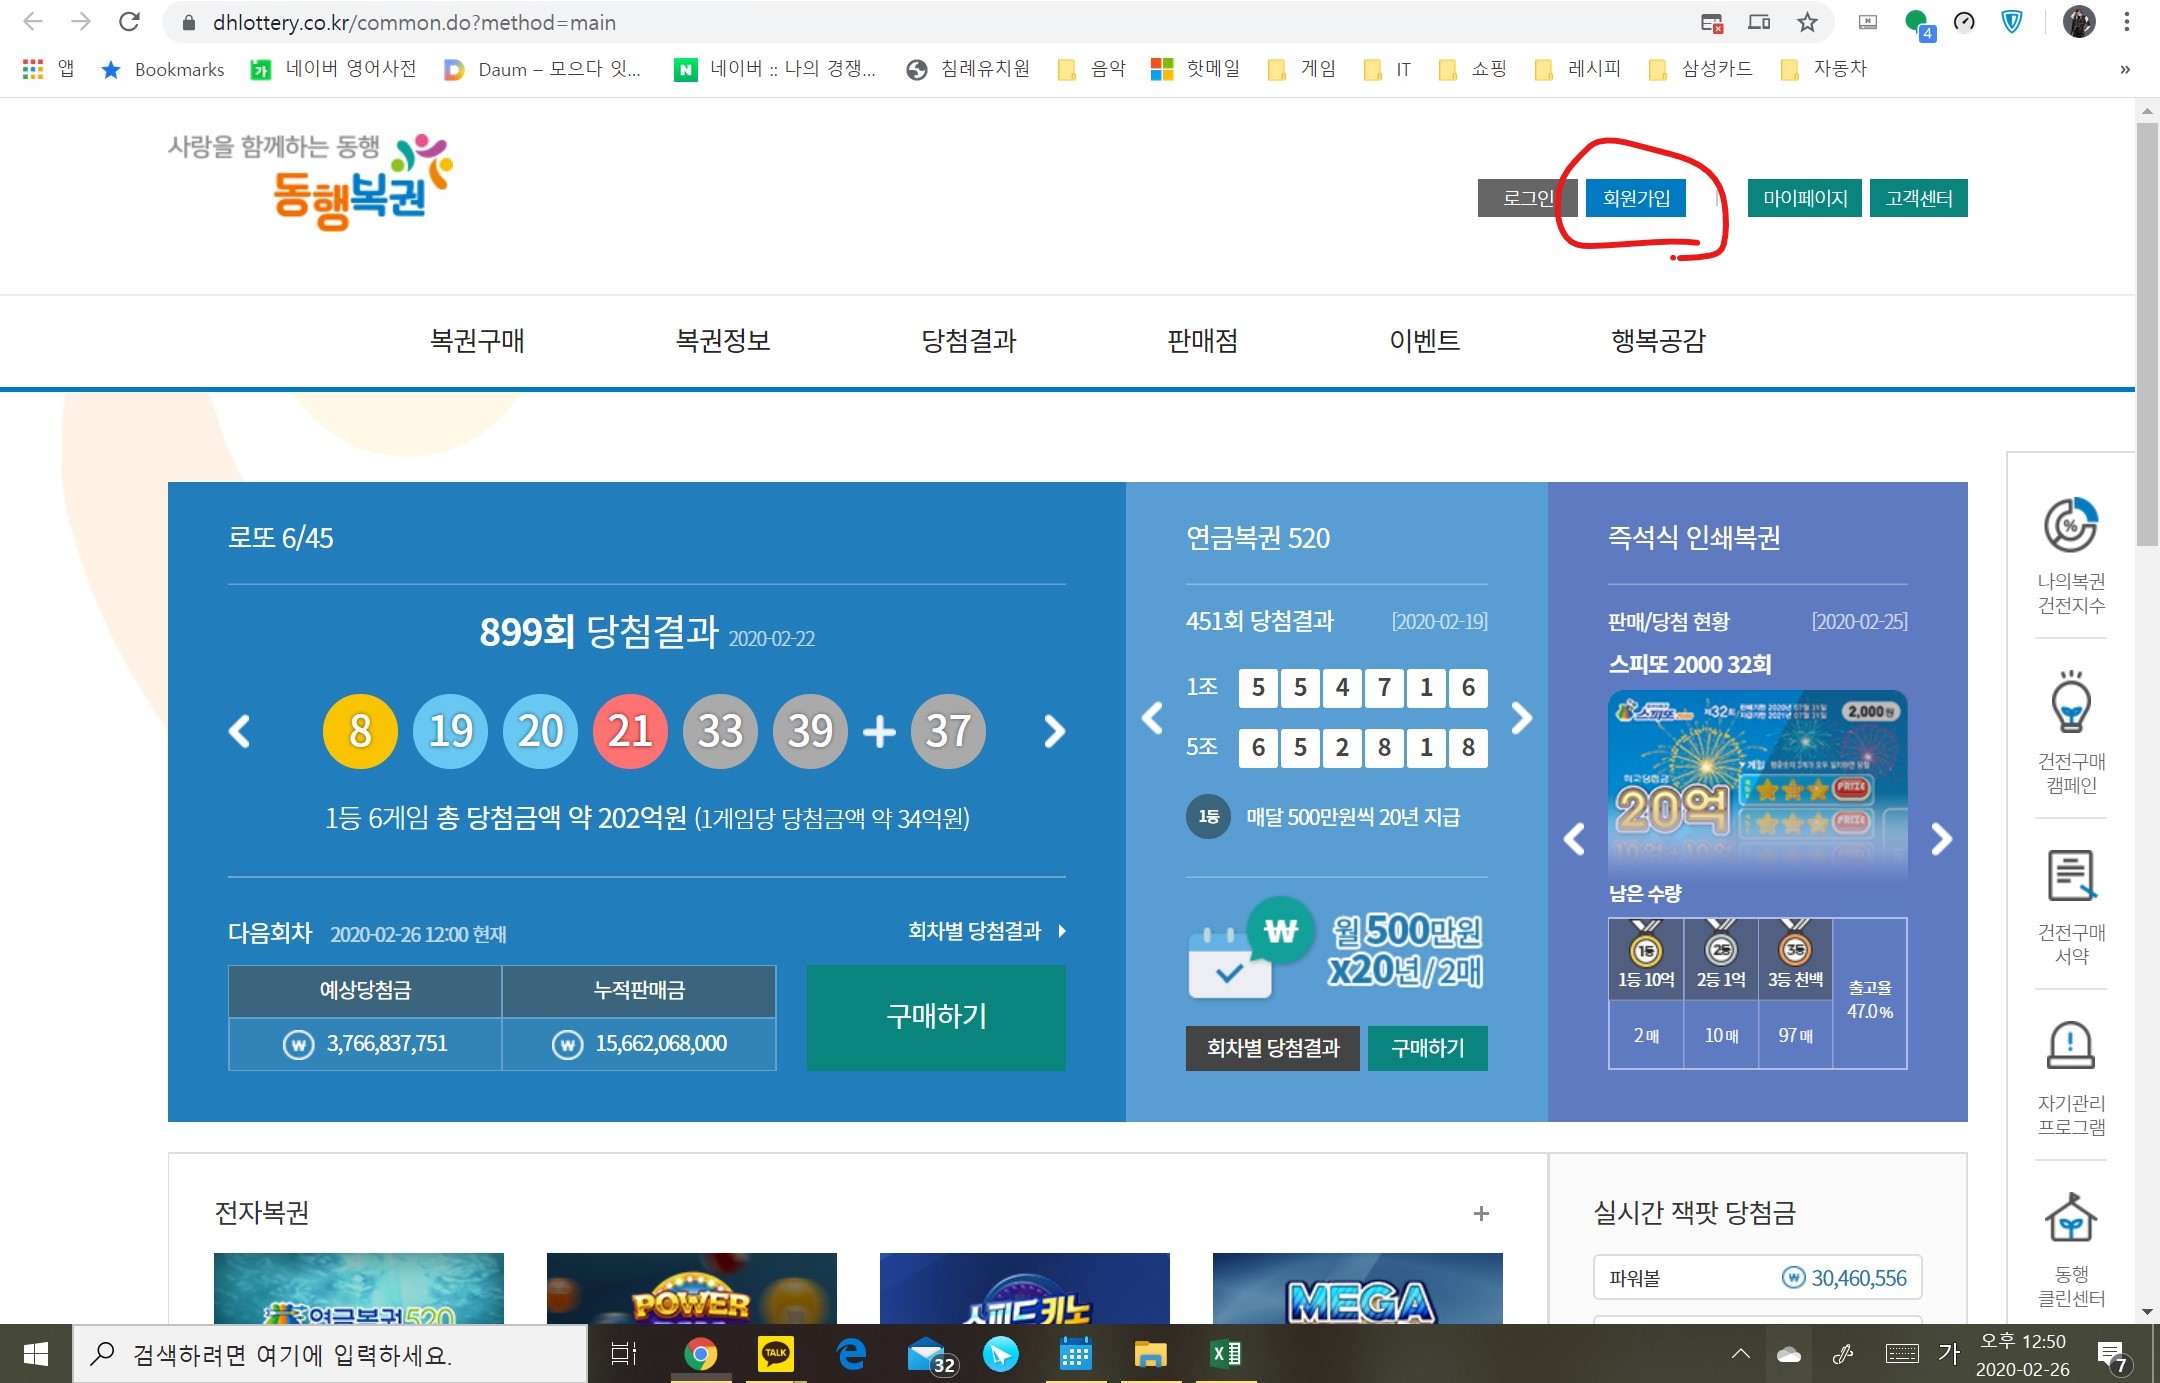Click the Windows taskbar search box
The height and width of the screenshot is (1383, 2160).
pyautogui.click(x=330, y=1355)
